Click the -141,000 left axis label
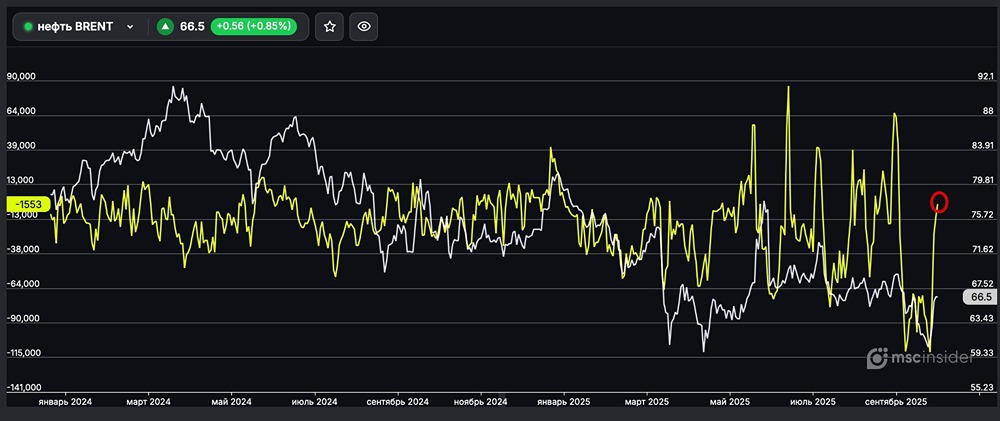 [22, 387]
